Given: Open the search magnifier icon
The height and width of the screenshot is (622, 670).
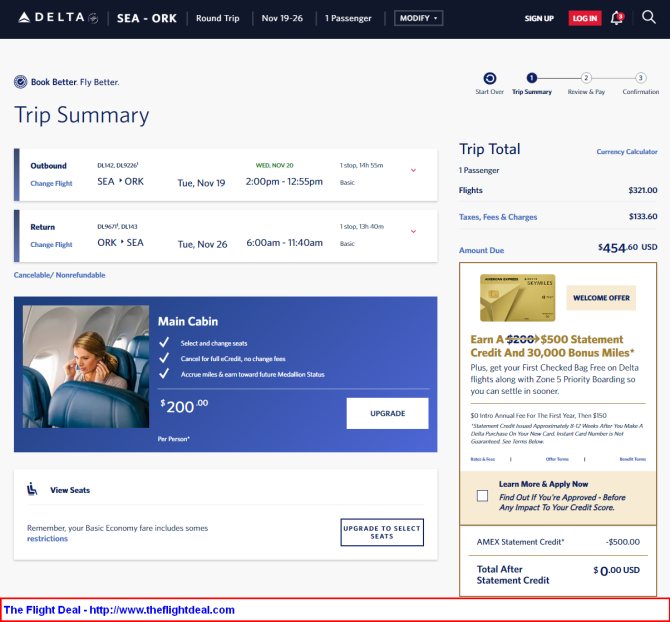Looking at the screenshot, I should (x=649, y=18).
